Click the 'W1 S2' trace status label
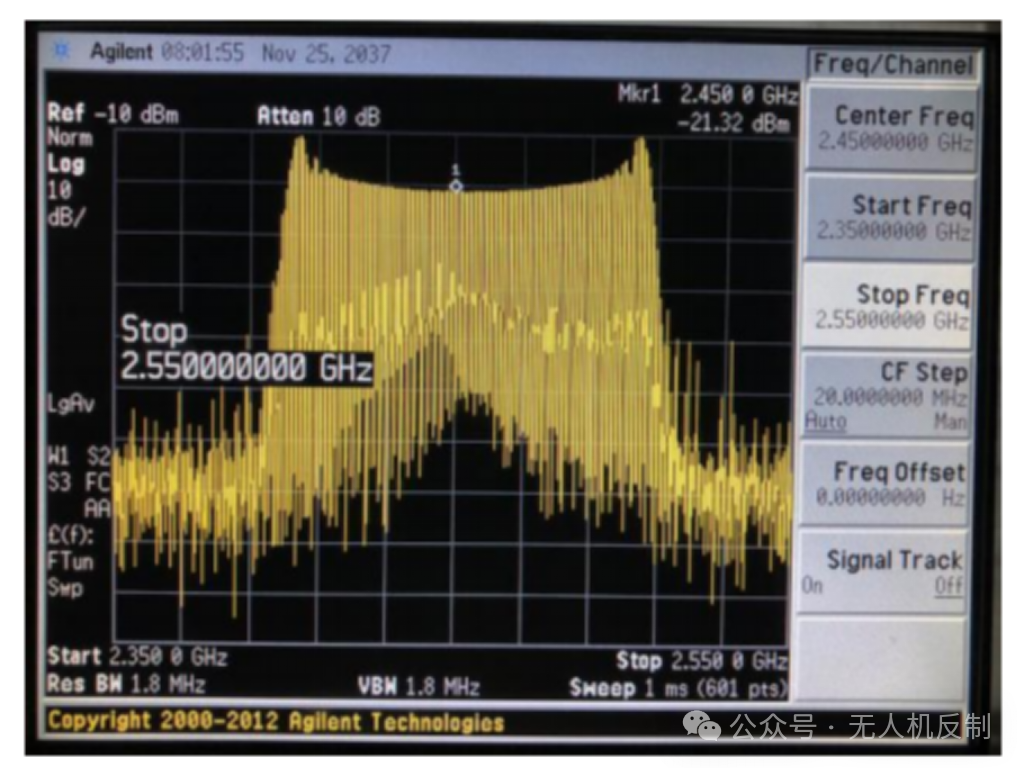The image size is (1024, 768). point(78,456)
